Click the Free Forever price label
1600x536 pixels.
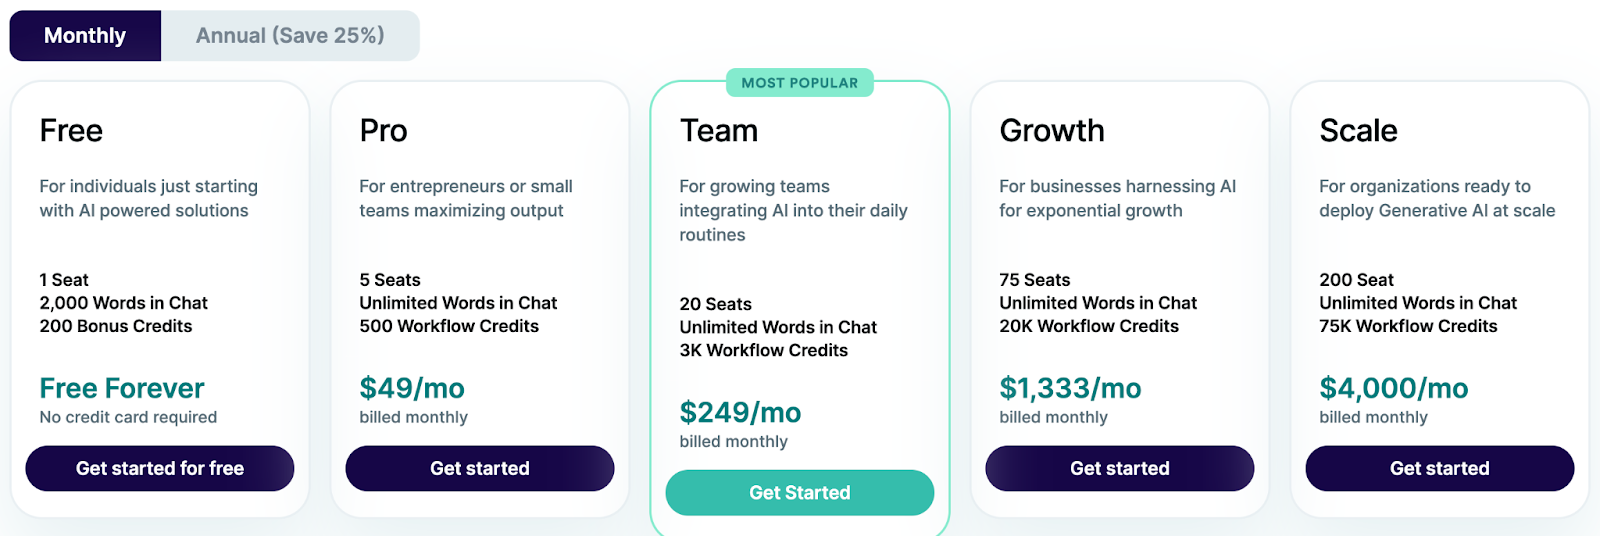[x=122, y=388]
